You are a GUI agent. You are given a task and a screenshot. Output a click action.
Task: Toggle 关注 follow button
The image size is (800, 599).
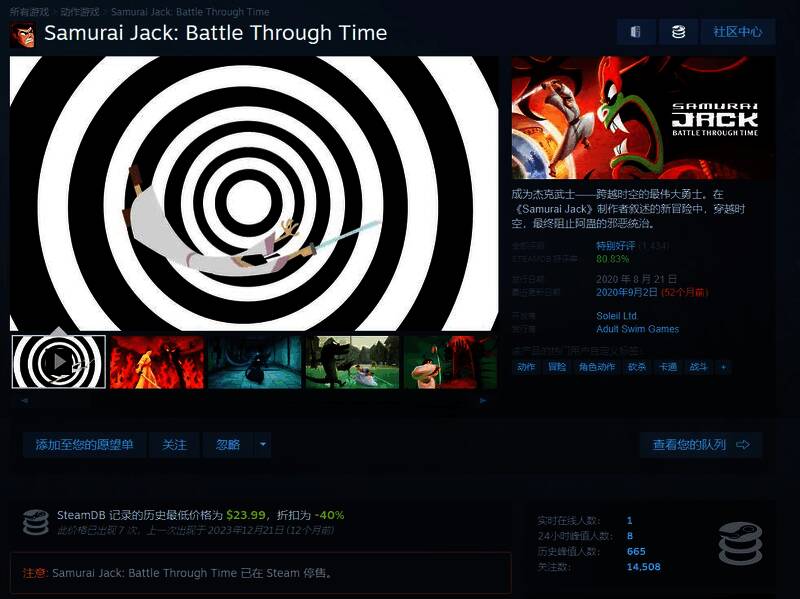[175, 445]
